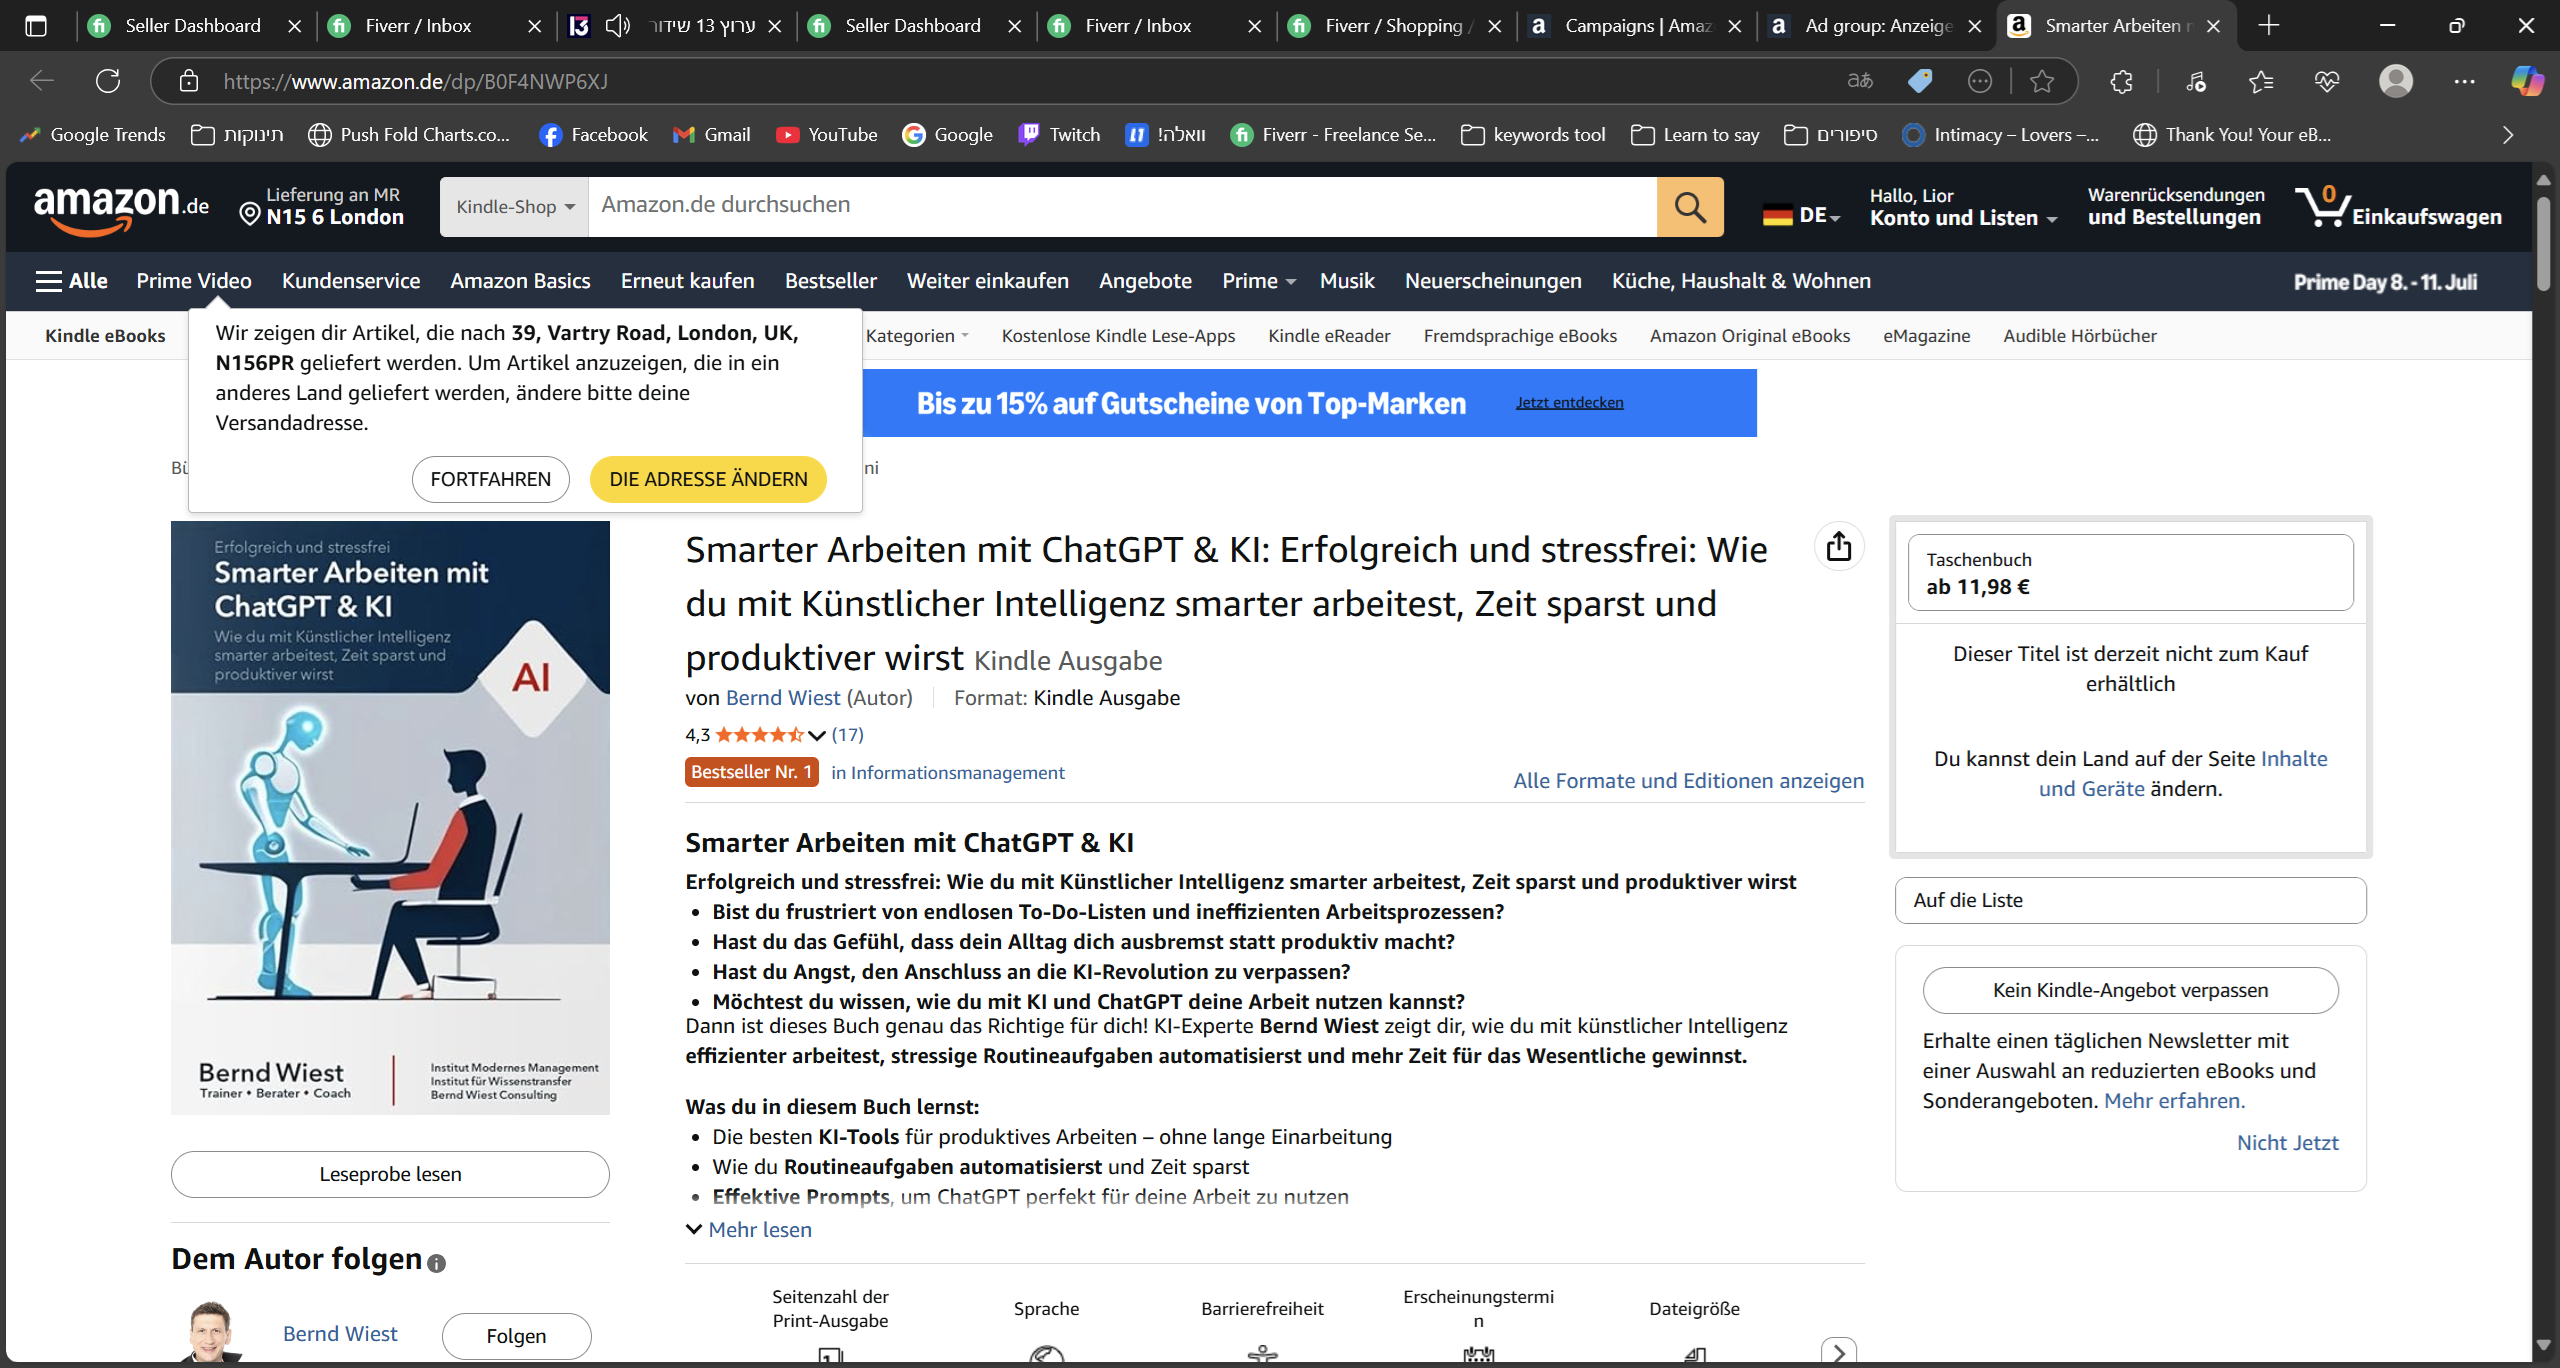This screenshot has height=1368, width=2560.
Task: Open the Twitch bookmark
Action: (x=1059, y=135)
